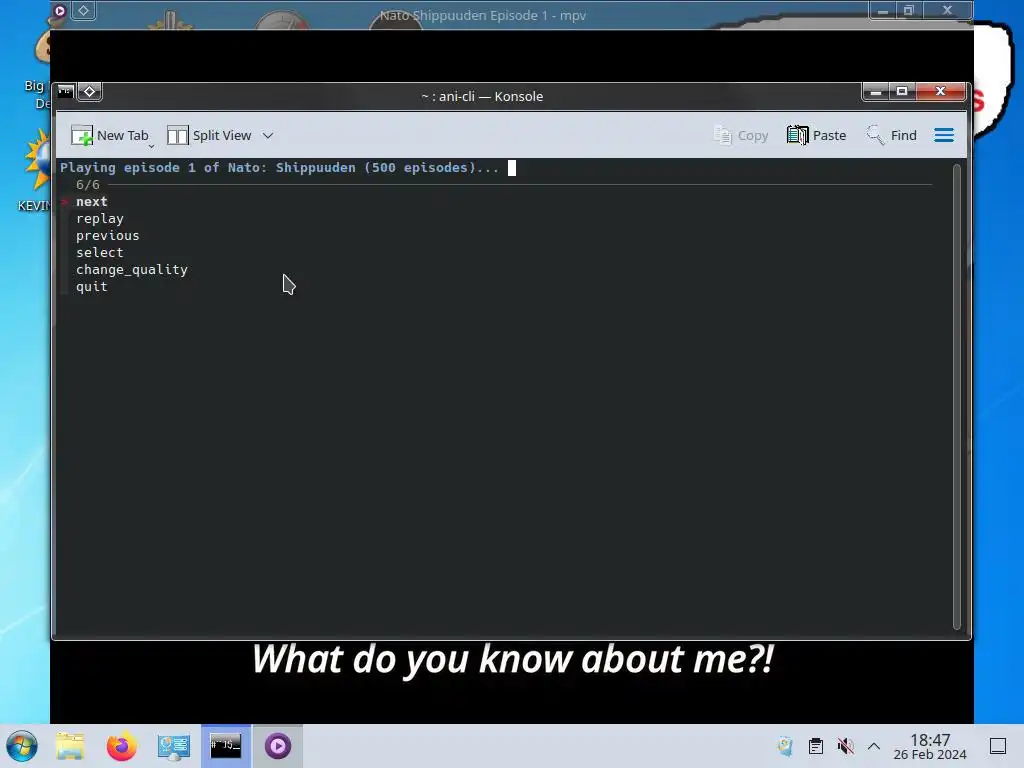Click the mpv subtitle text area
The width and height of the screenshot is (1024, 768).
tap(513, 659)
